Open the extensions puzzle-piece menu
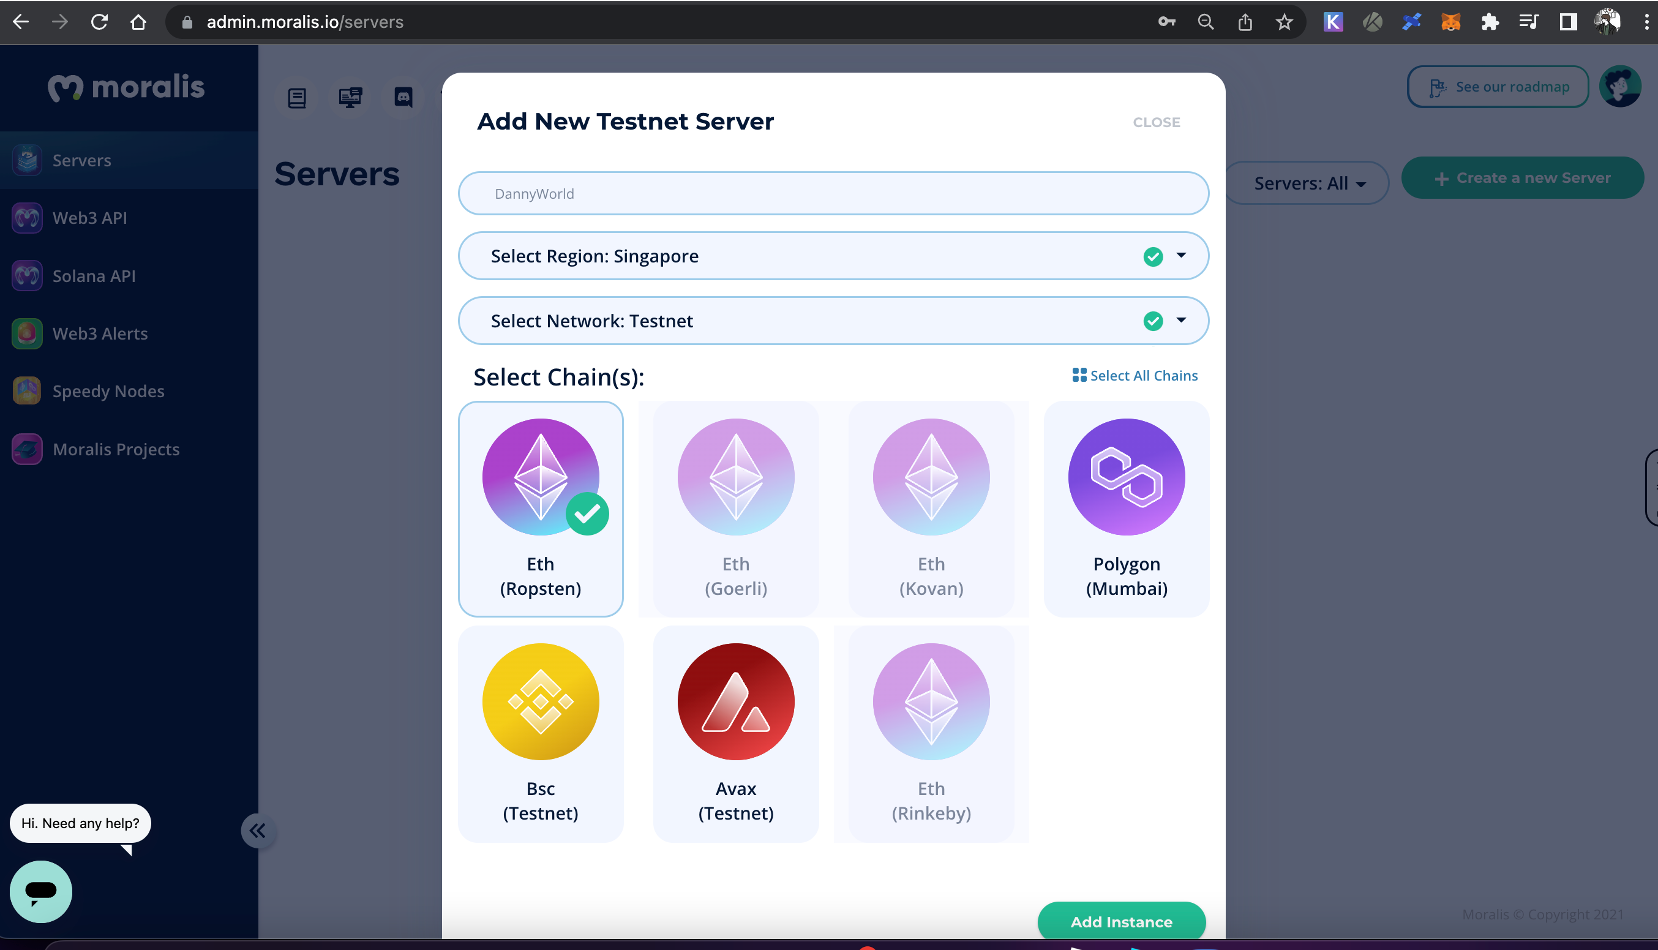The height and width of the screenshot is (950, 1658). [x=1490, y=21]
